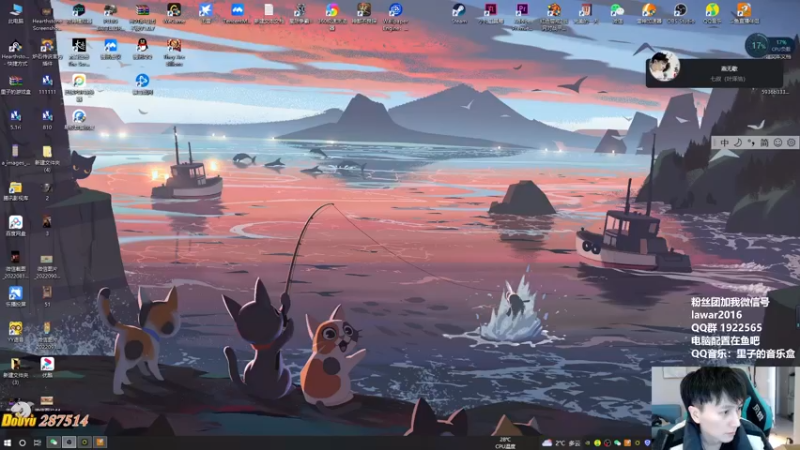Screen dimensions: 800x450
Task: Open the Xunlei blue bird shortcut
Action: pos(206,13)
